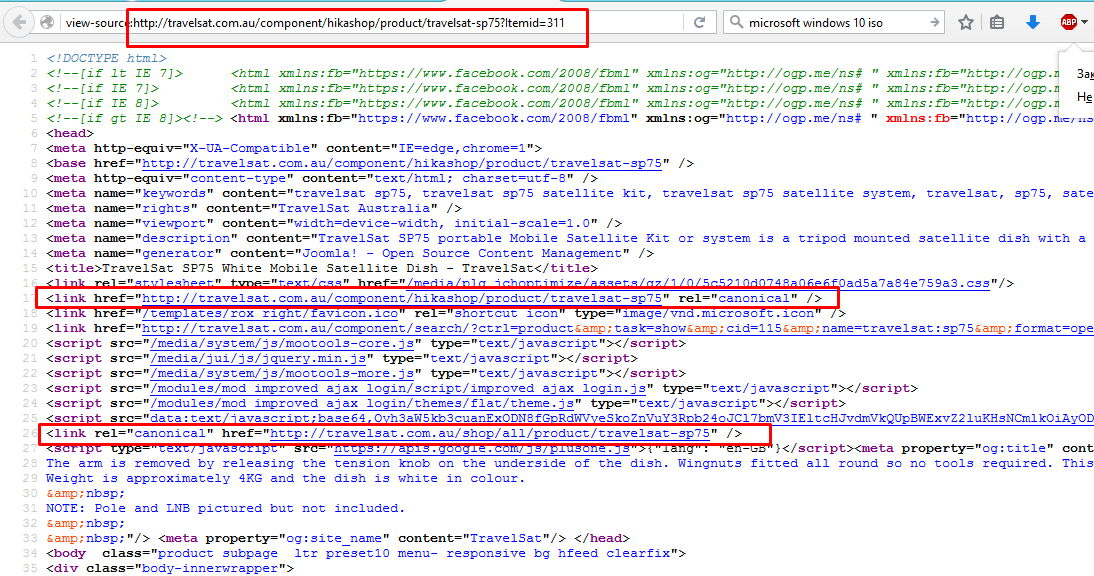Open the jquery.min.js script link
1094x576 pixels.
(x=259, y=358)
